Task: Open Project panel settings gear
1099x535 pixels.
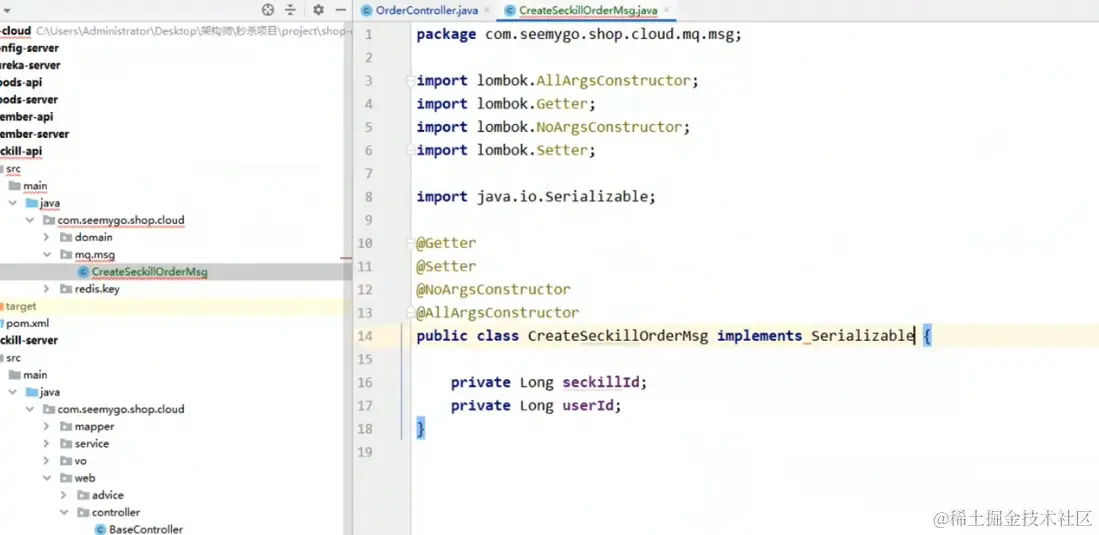Action: pos(318,10)
